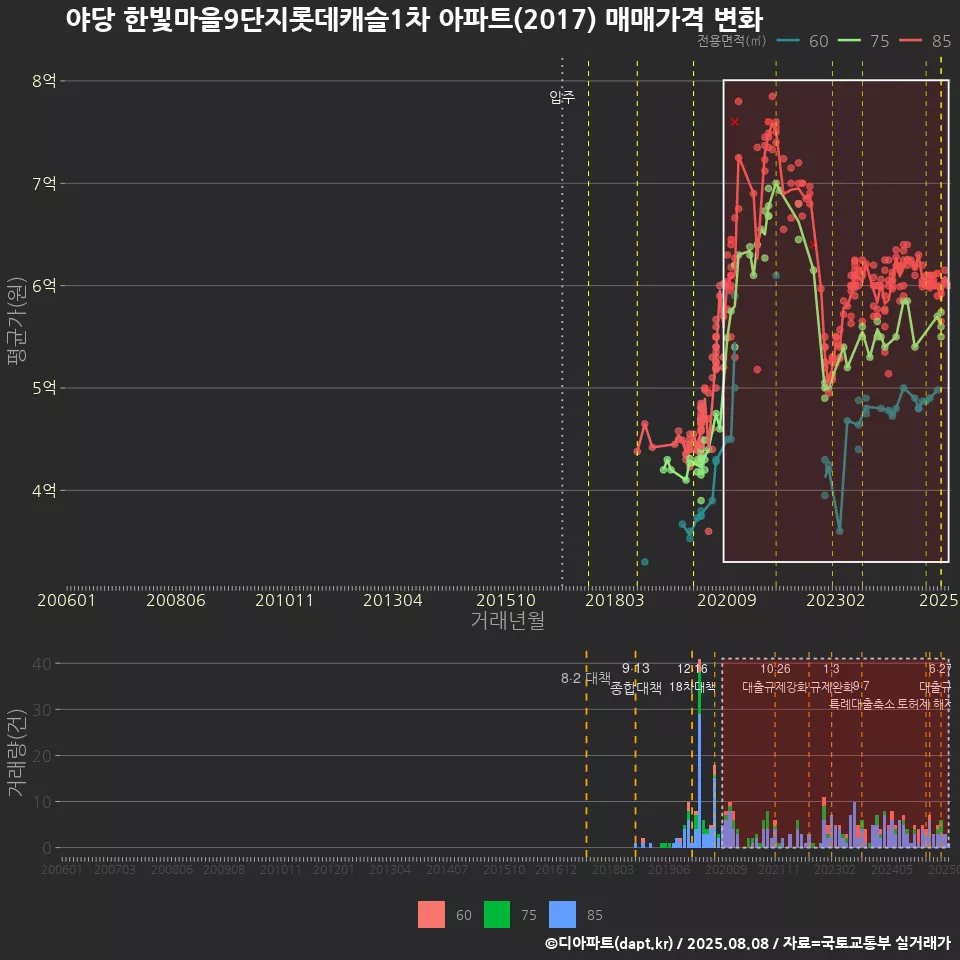Click 201011 on the price chart's x-axis
The height and width of the screenshot is (960, 960).
[284, 600]
